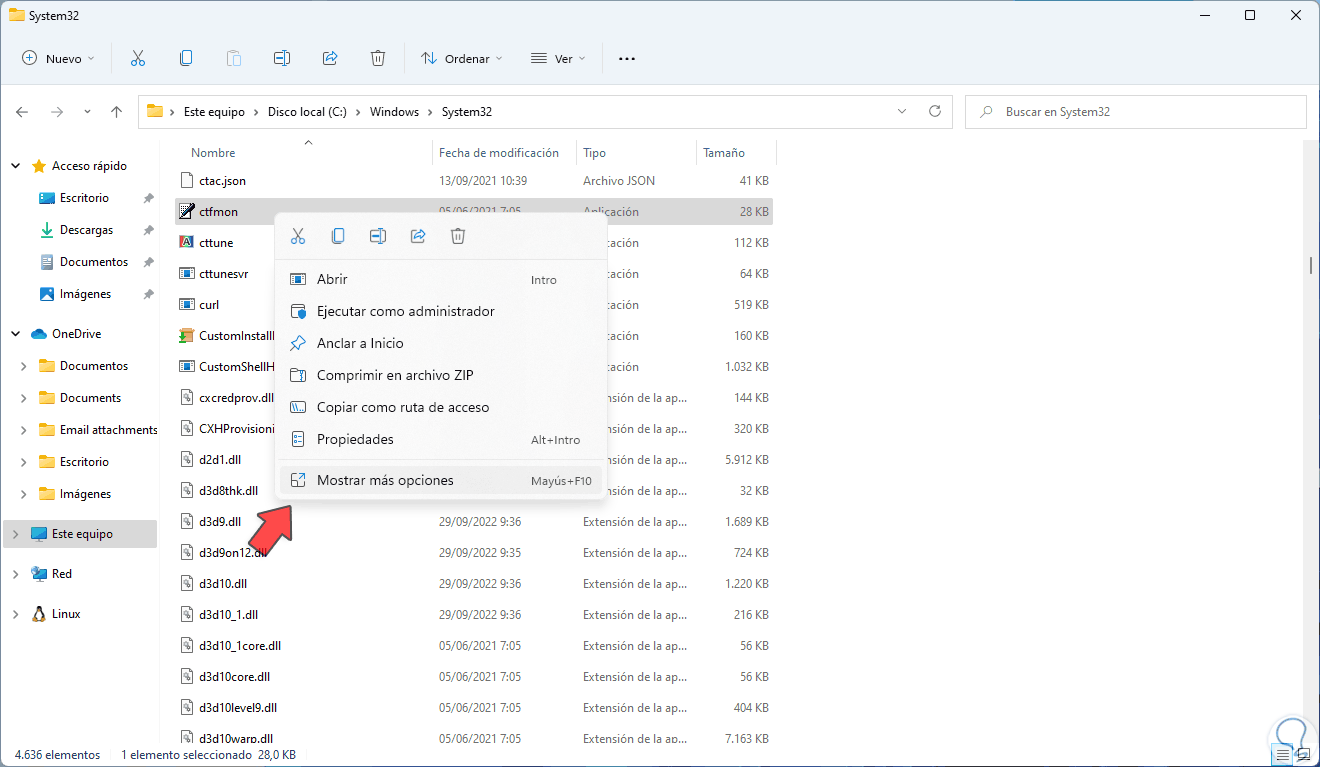
Task: Copy ctfmon using context menu copy icon
Action: pos(338,236)
